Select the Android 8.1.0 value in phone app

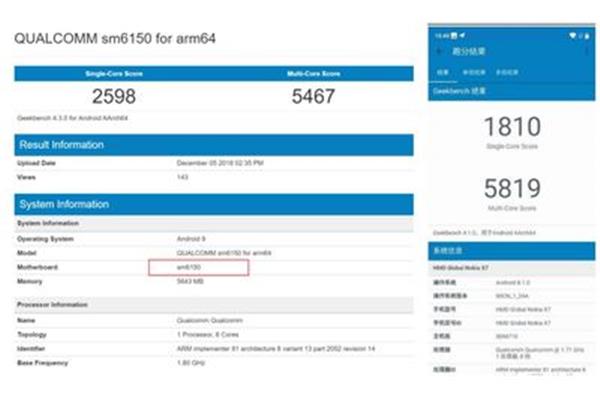click(x=513, y=283)
